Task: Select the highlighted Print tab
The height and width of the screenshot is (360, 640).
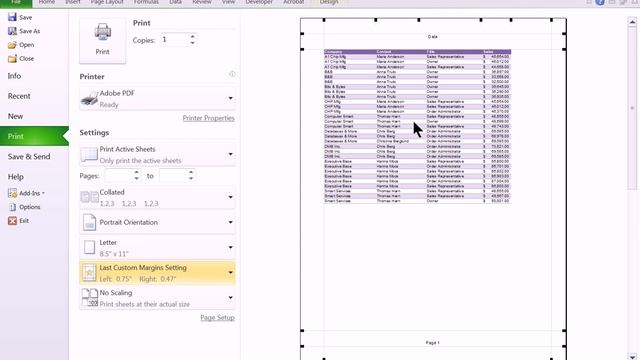Action: (x=34, y=136)
